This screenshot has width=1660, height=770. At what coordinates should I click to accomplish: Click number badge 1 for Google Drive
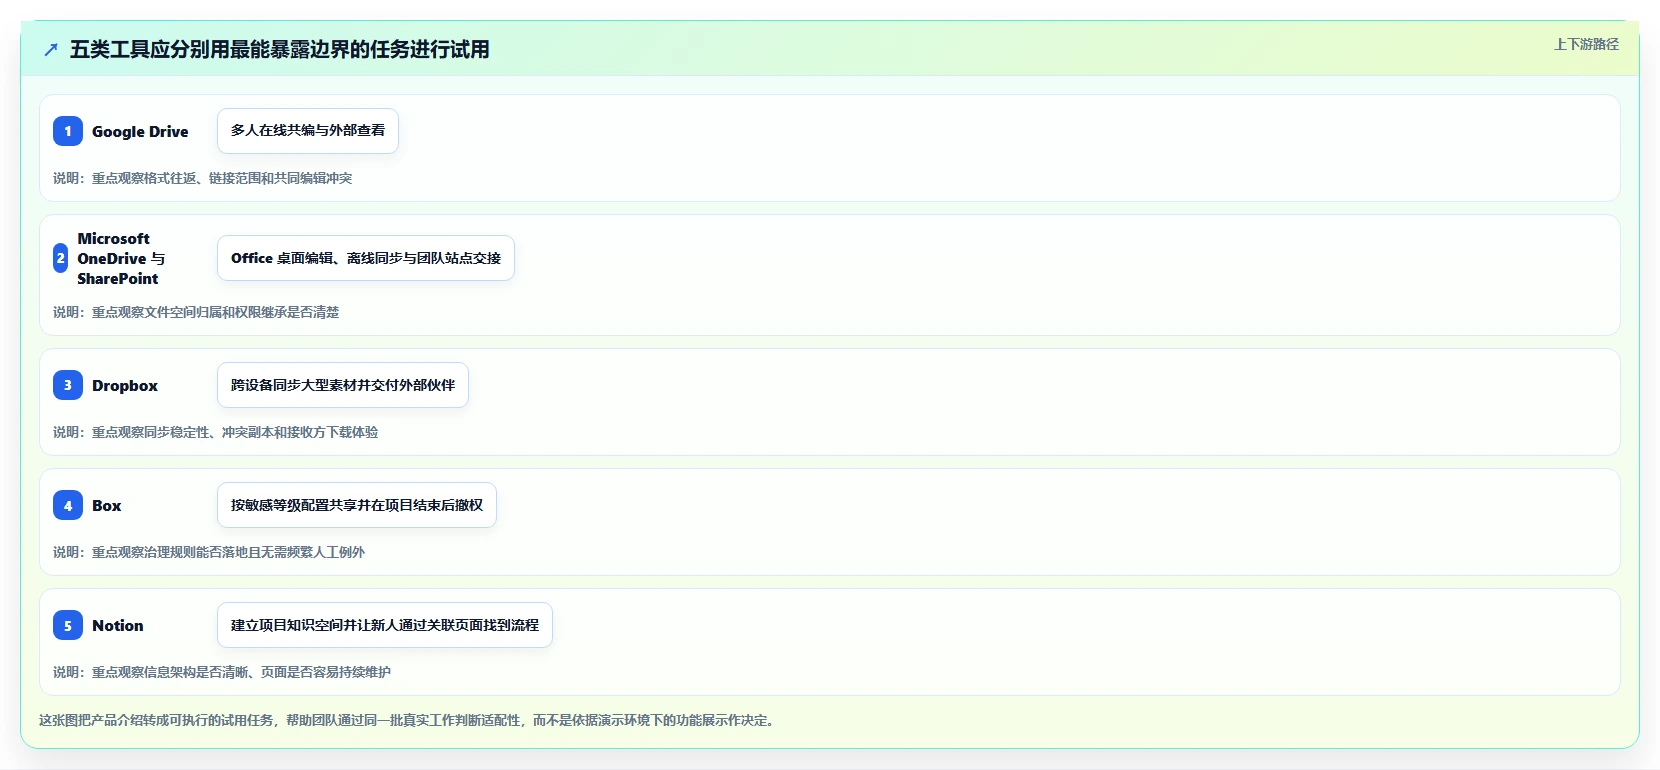click(68, 131)
